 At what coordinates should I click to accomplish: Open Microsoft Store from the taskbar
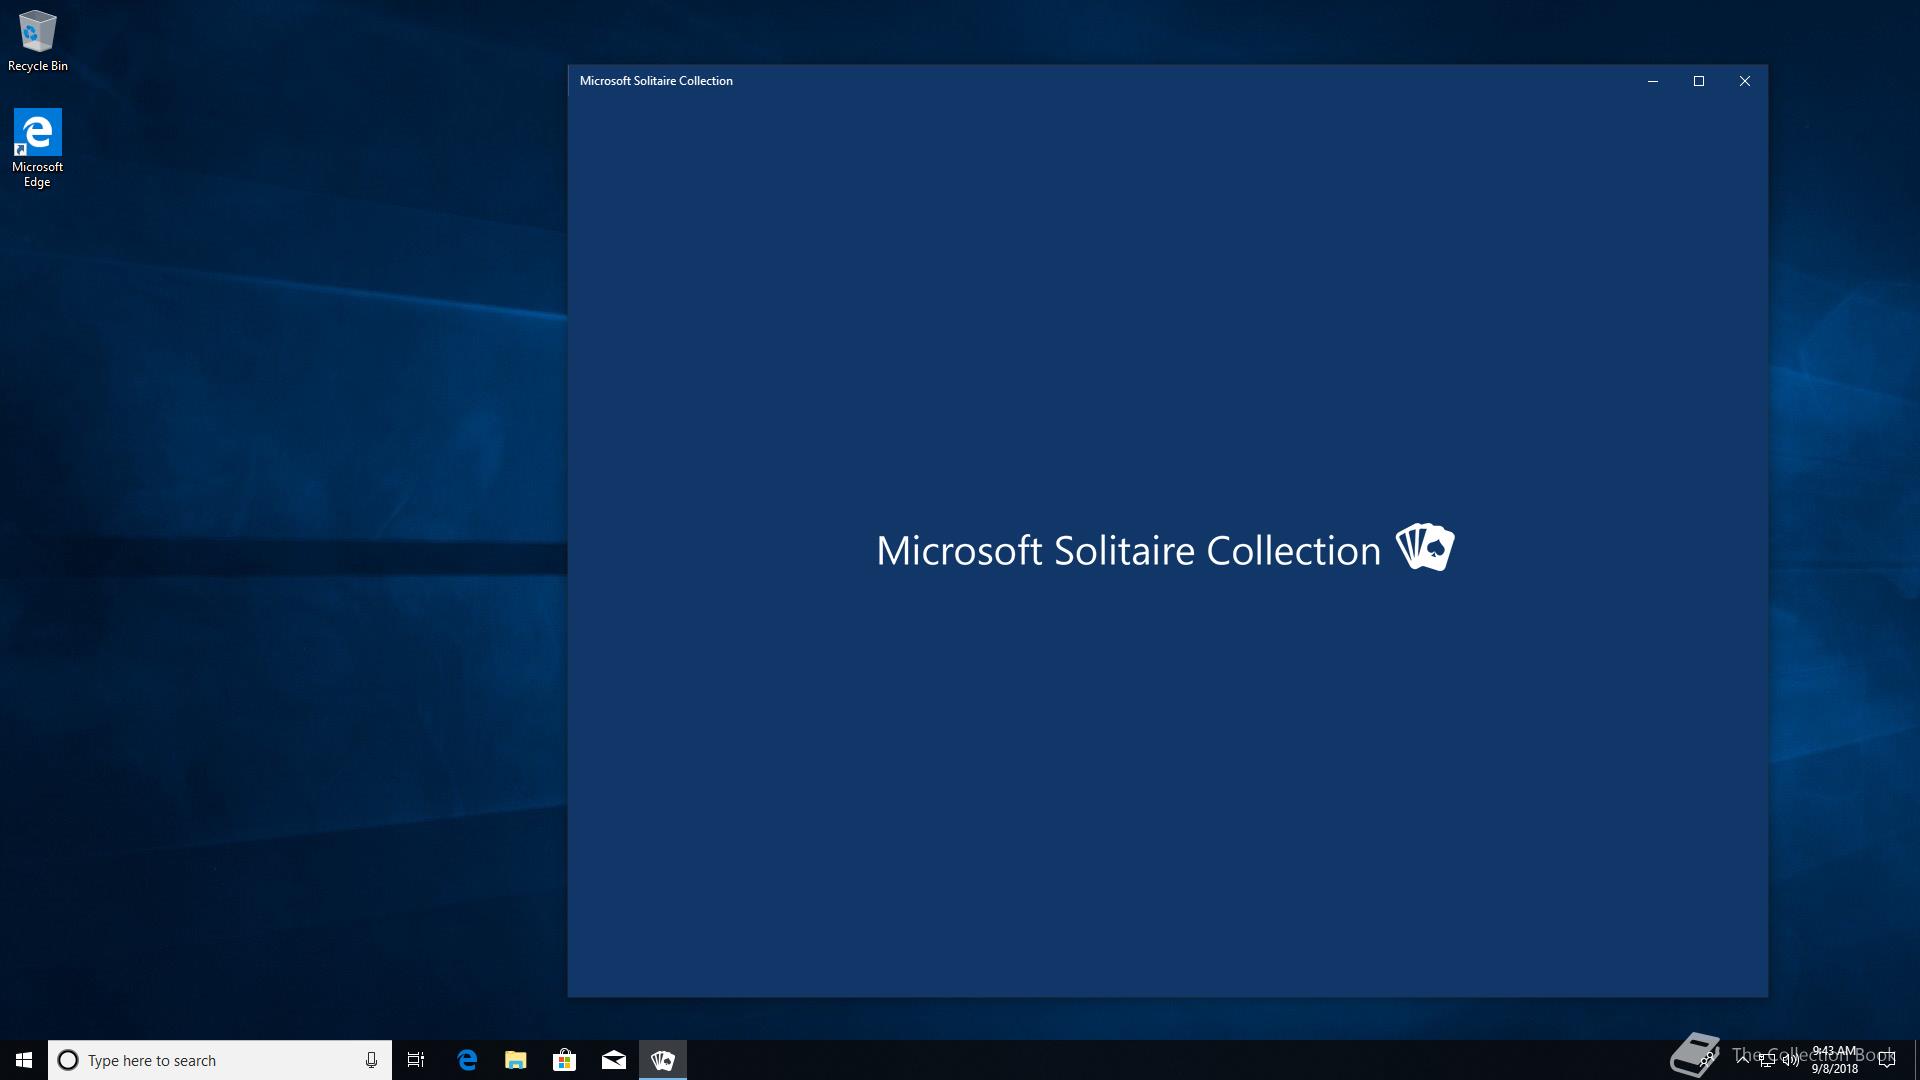pyautogui.click(x=565, y=1060)
